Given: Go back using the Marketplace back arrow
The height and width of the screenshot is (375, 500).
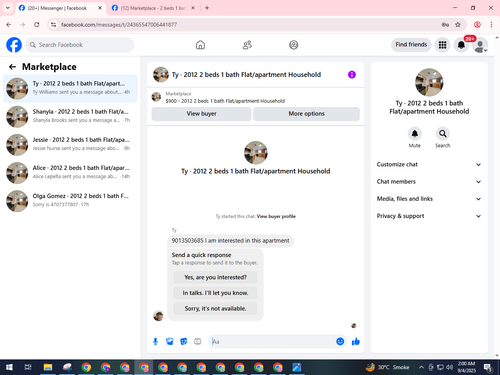Looking at the screenshot, I should click(12, 67).
